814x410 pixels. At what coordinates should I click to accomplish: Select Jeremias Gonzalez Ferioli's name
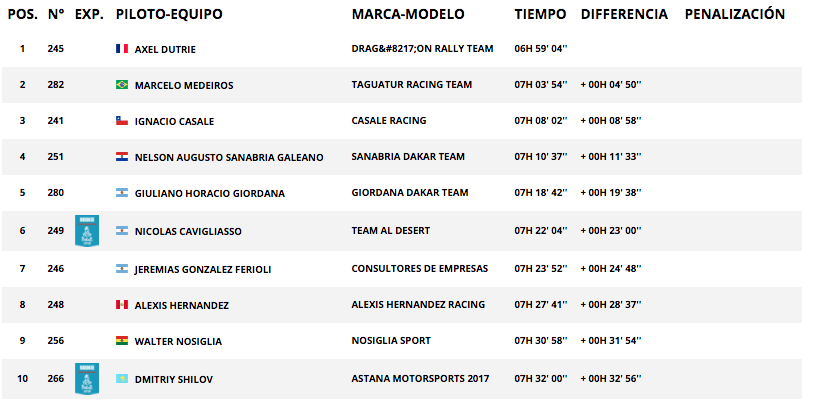203,269
